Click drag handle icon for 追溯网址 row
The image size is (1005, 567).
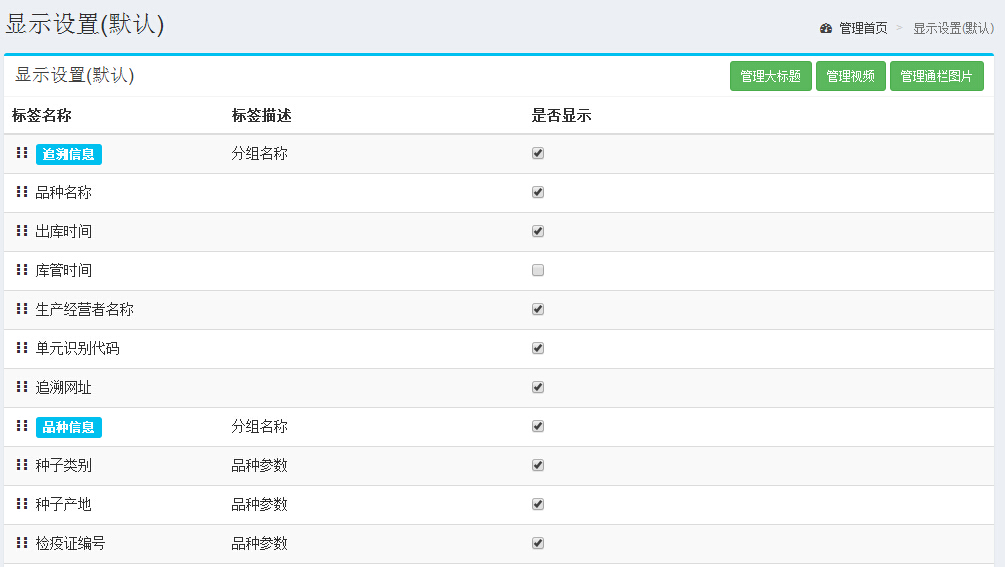coord(22,387)
